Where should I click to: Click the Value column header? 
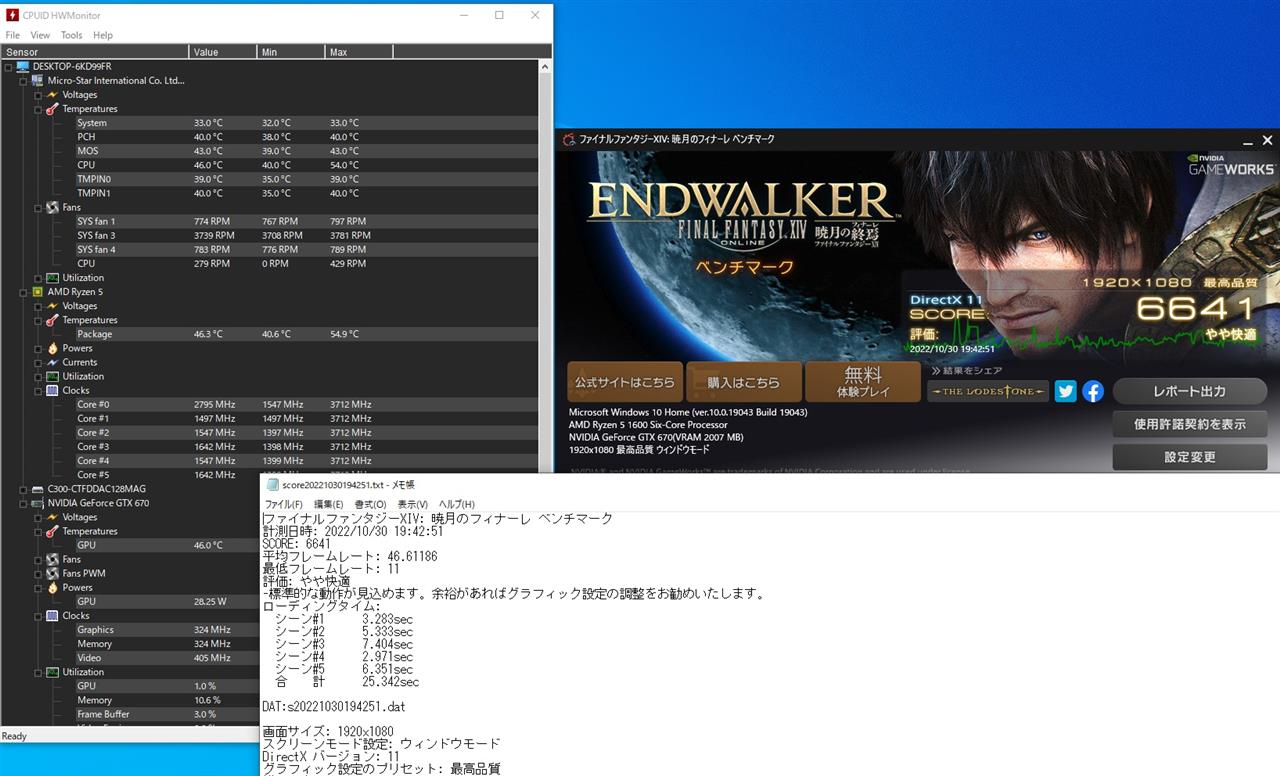(x=223, y=52)
